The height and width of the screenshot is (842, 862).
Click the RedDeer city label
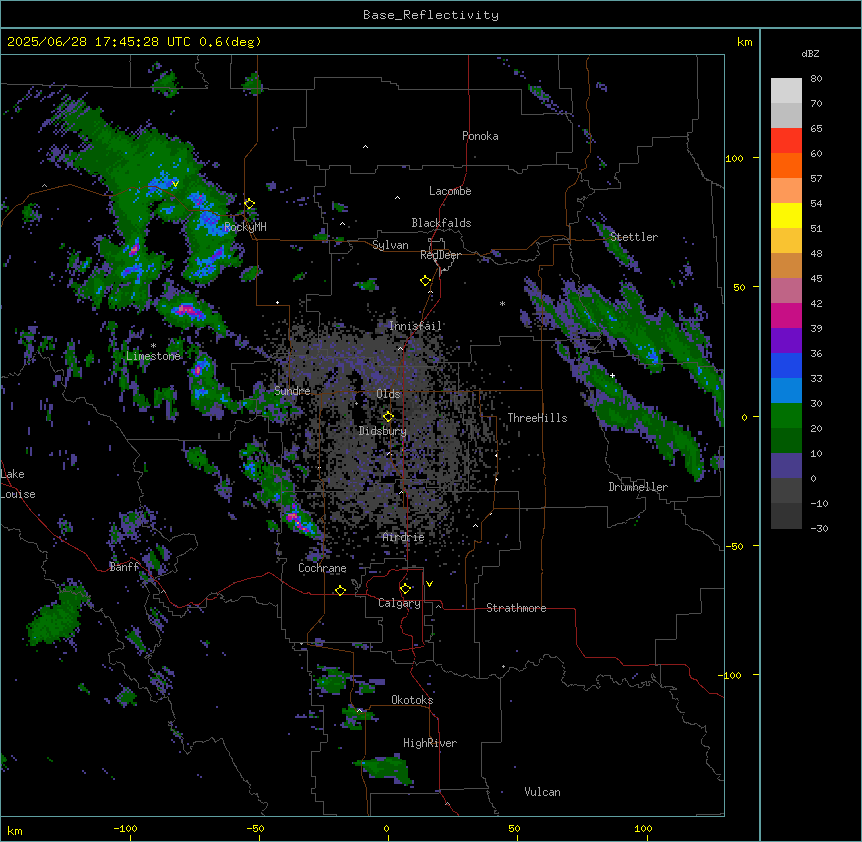pos(440,255)
